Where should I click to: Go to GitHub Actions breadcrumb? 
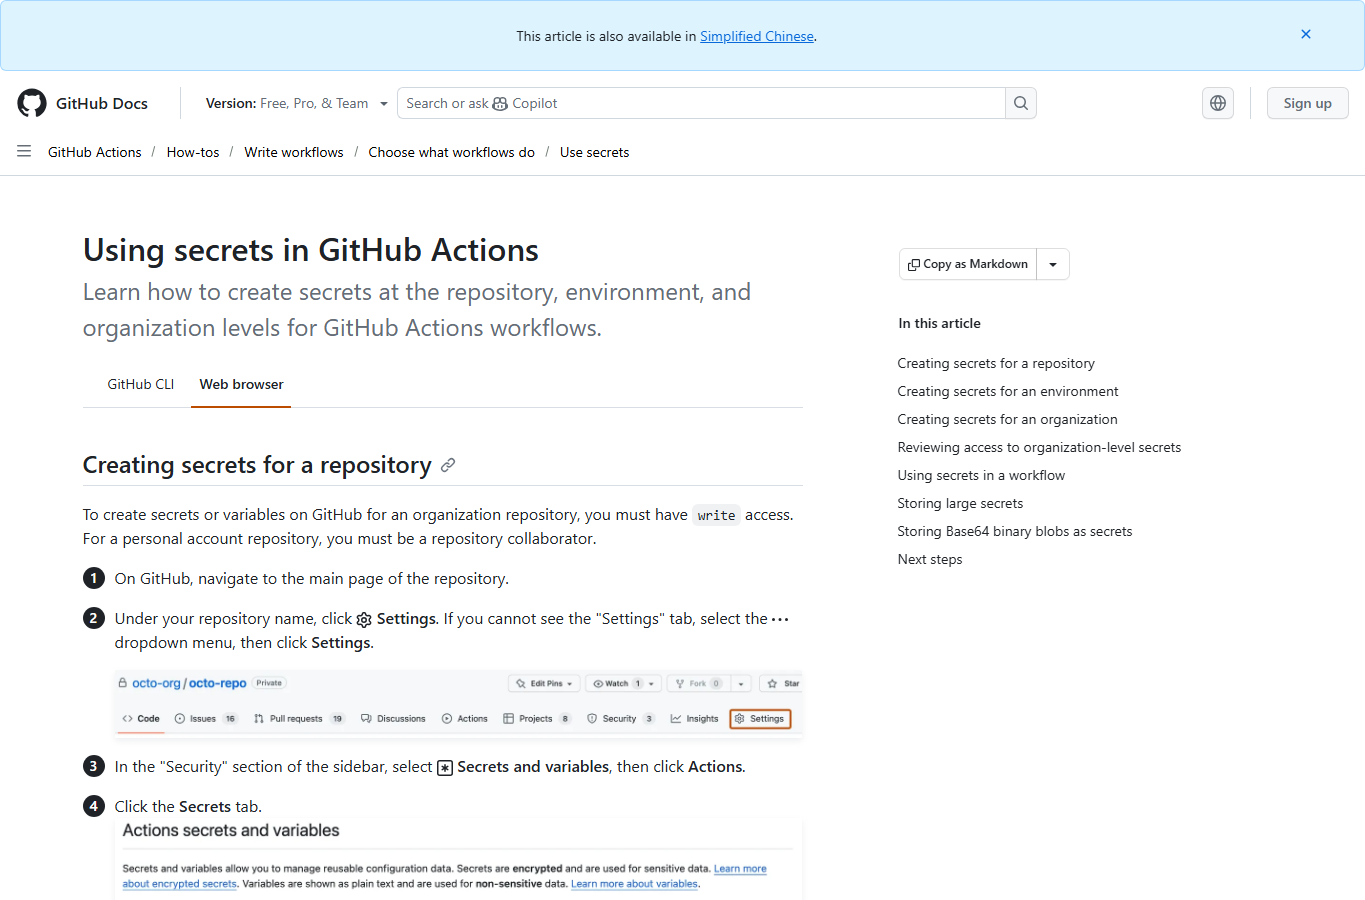coord(95,152)
